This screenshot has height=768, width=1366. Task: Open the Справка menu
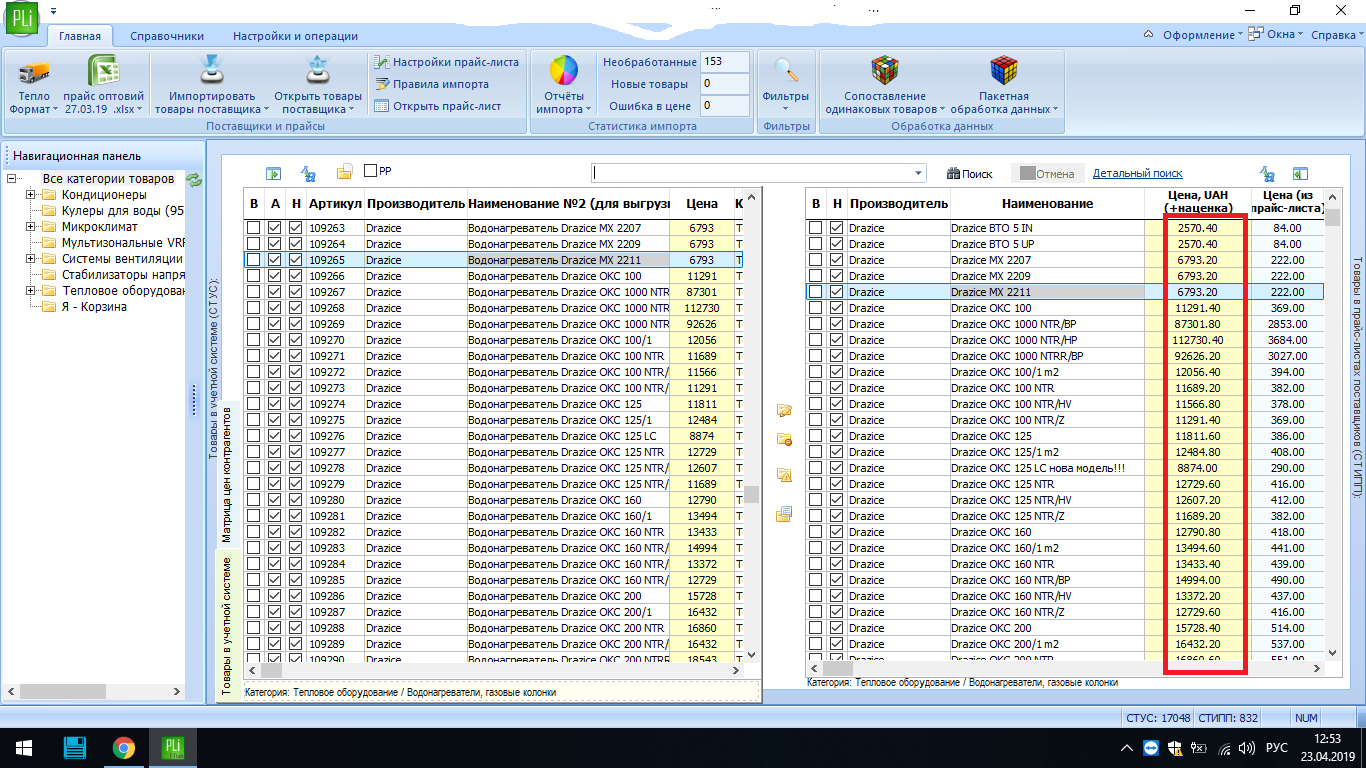point(1337,35)
